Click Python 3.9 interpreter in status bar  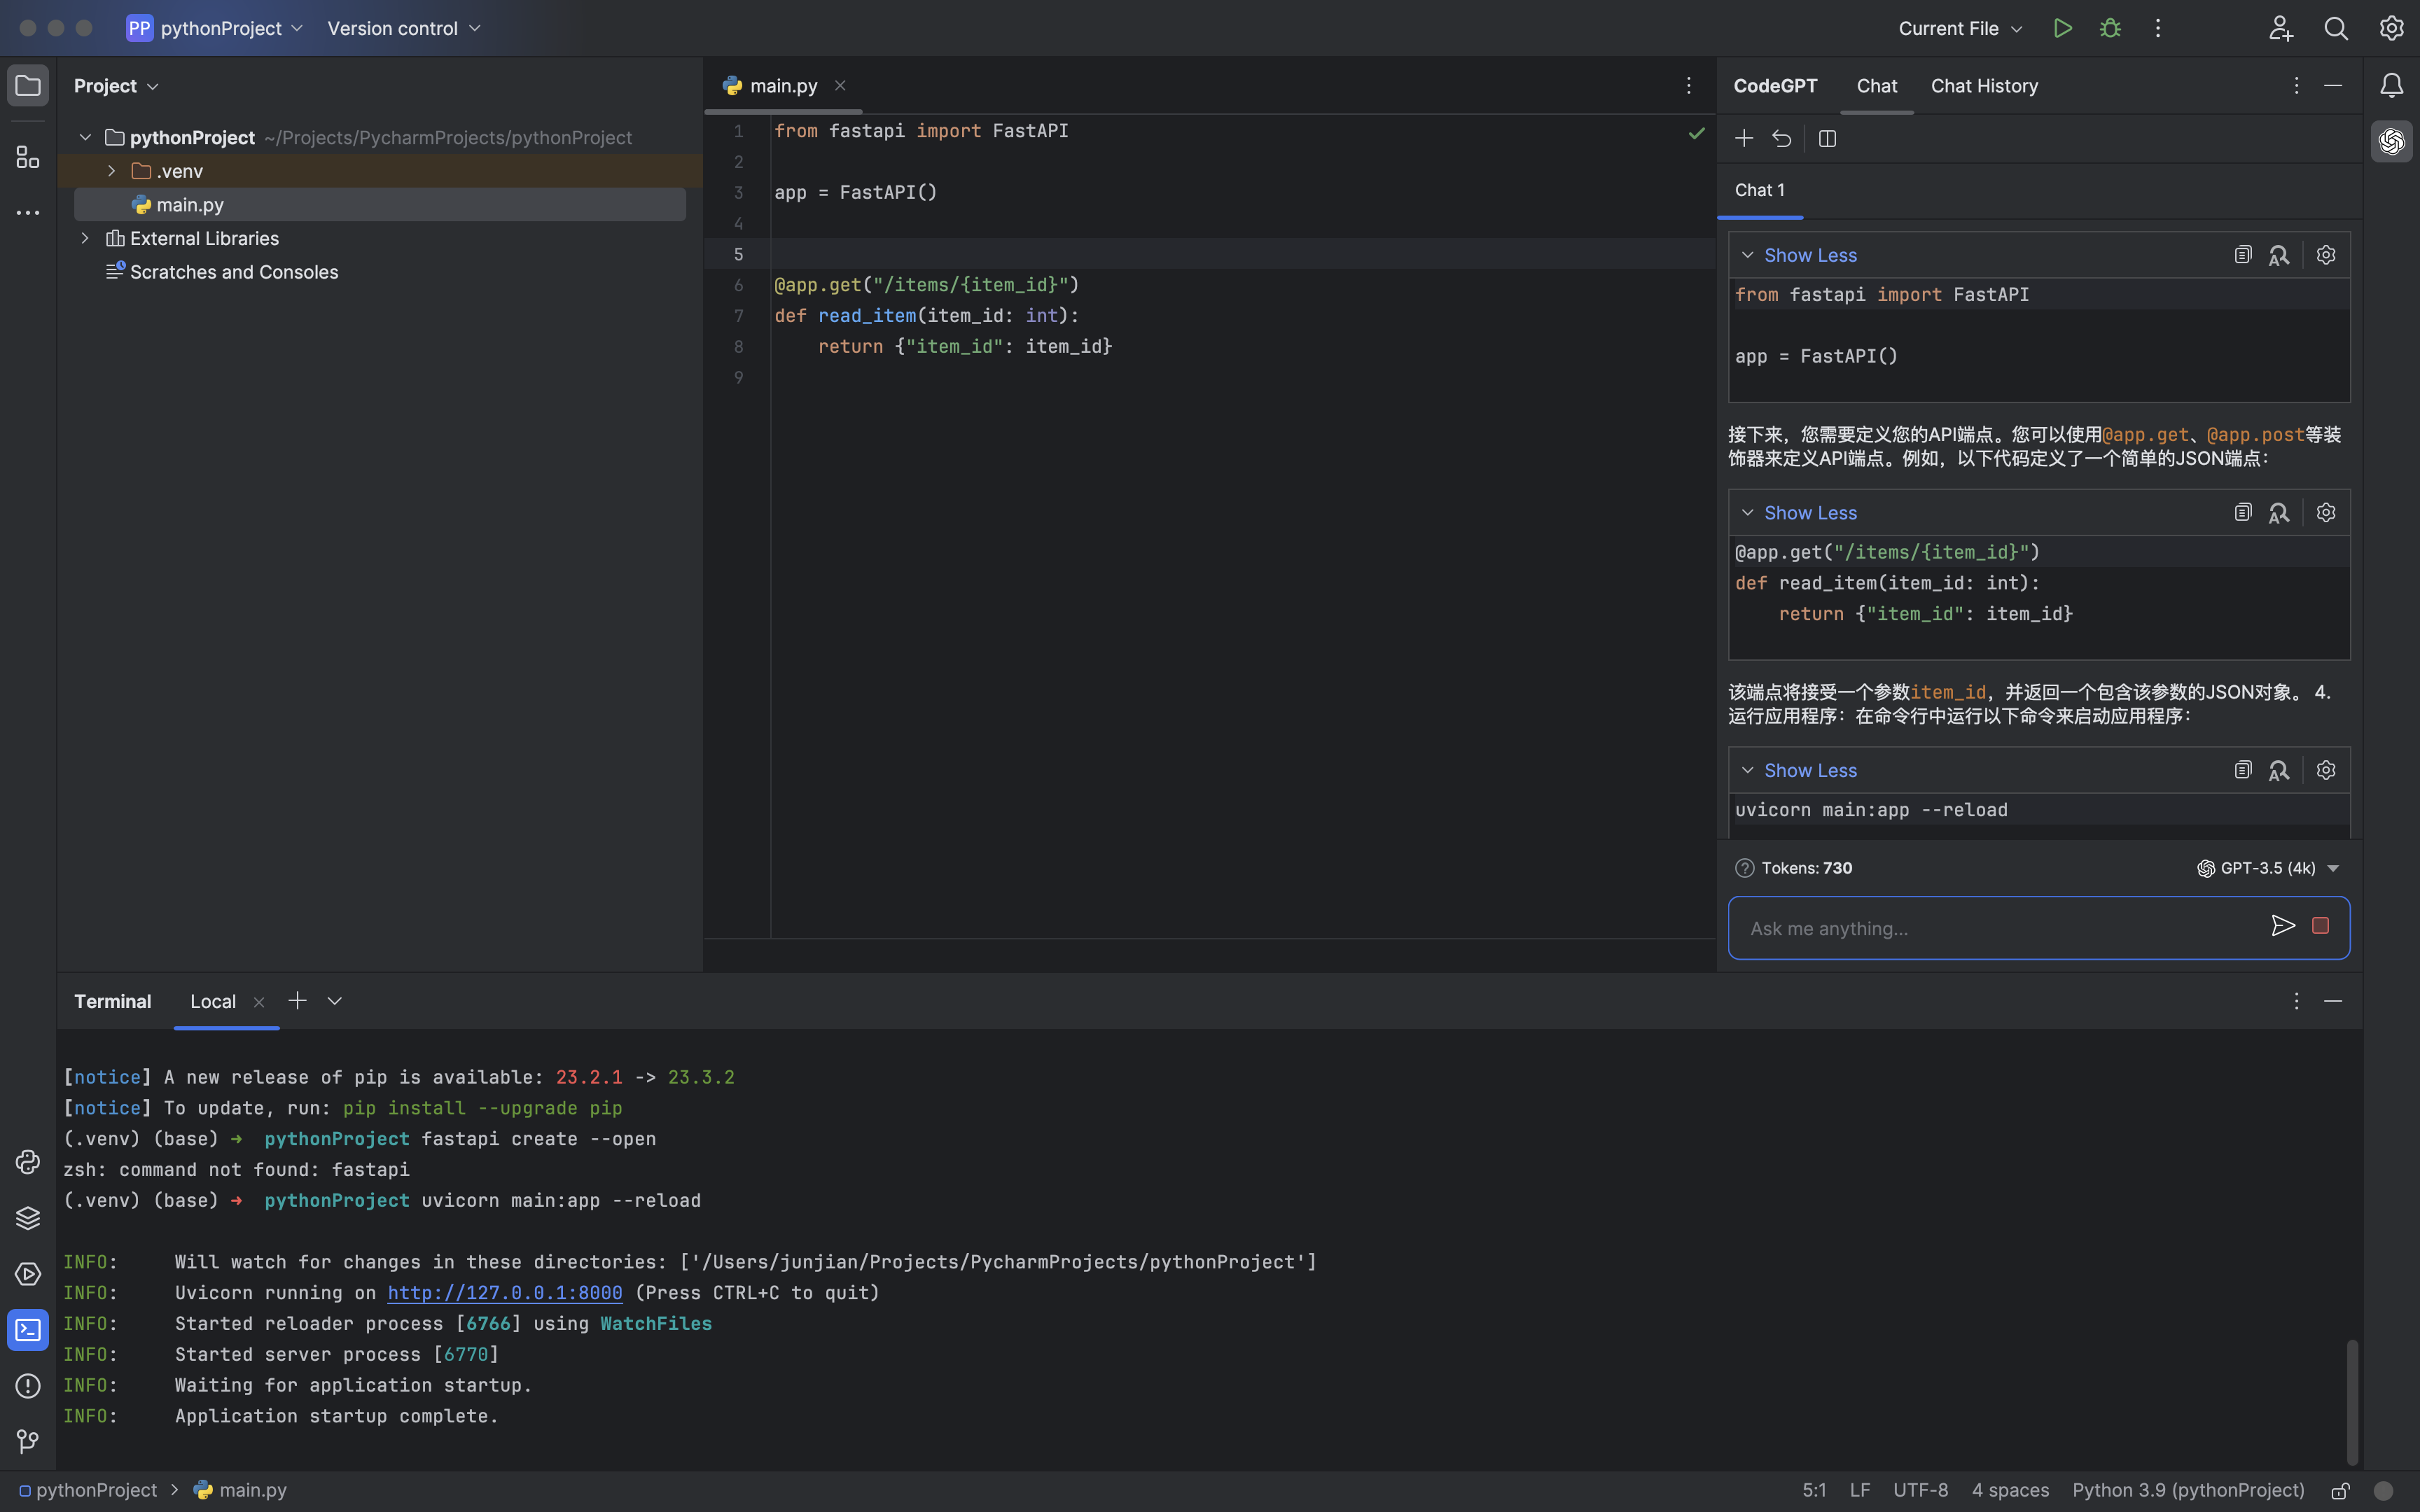2187,1490
